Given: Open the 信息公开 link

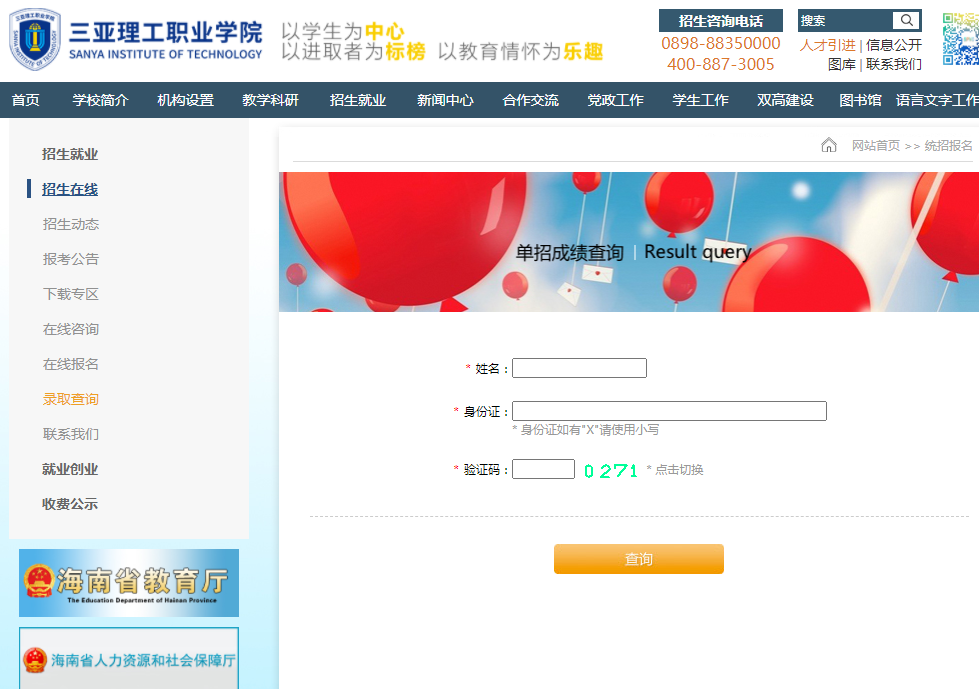Looking at the screenshot, I should coord(894,45).
